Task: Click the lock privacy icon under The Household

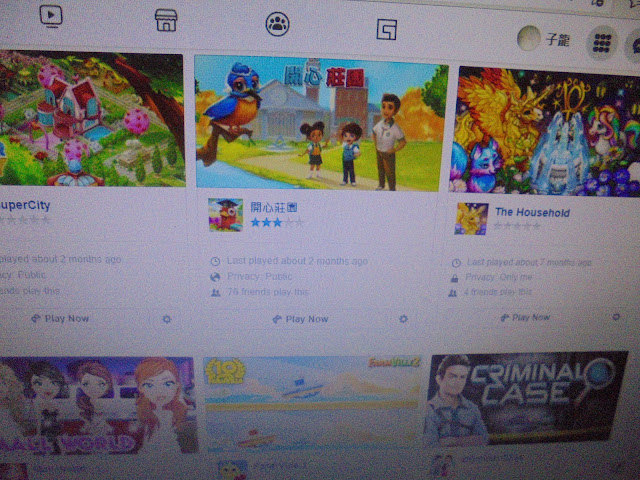Action: tap(454, 278)
